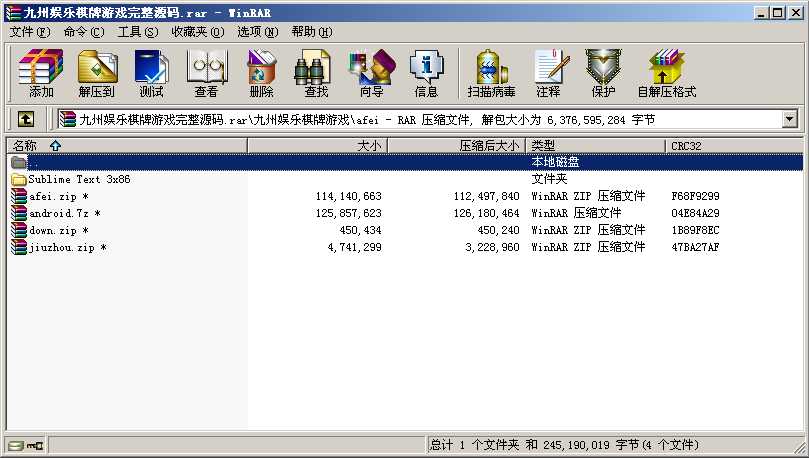Click the down.zip archive file icon
The image size is (809, 458).
(x=19, y=230)
